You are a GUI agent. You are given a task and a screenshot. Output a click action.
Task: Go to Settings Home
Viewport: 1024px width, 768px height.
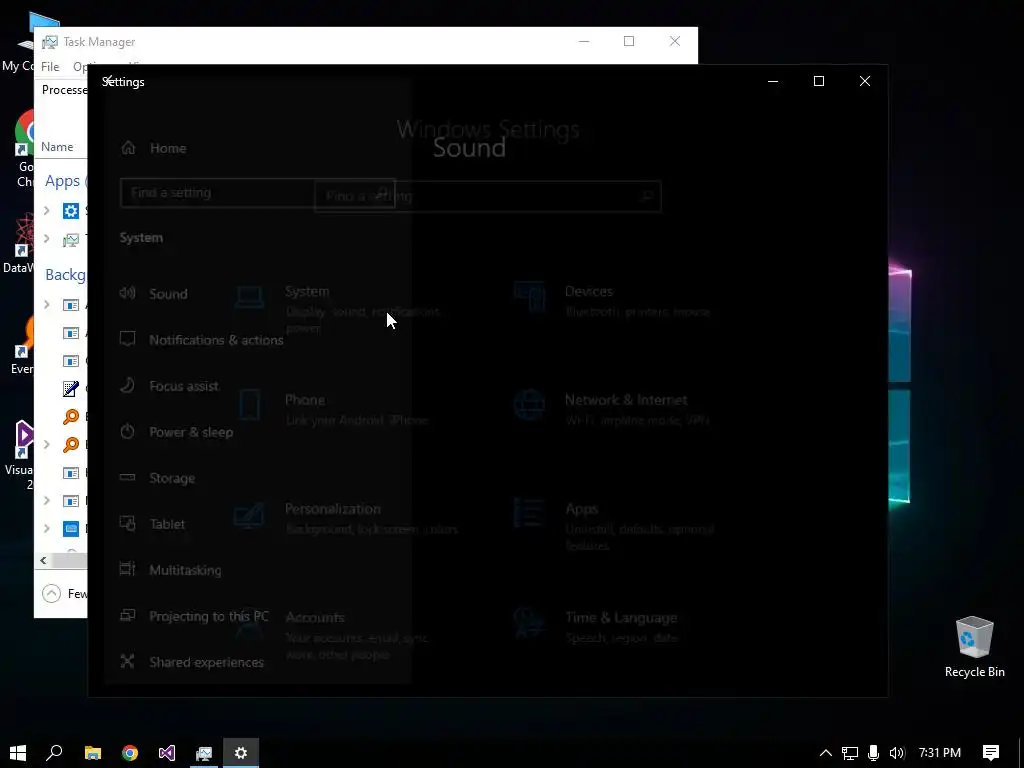(154, 148)
